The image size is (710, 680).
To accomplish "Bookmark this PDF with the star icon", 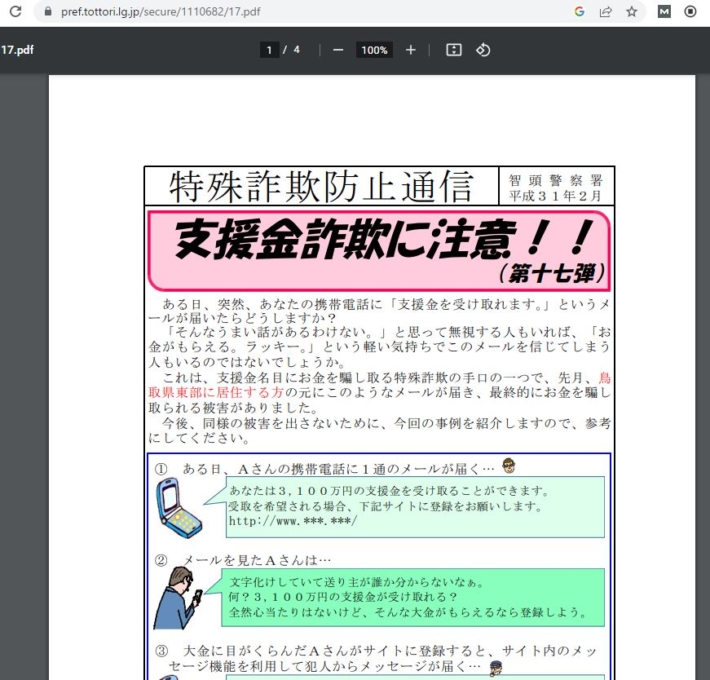I will tap(632, 11).
